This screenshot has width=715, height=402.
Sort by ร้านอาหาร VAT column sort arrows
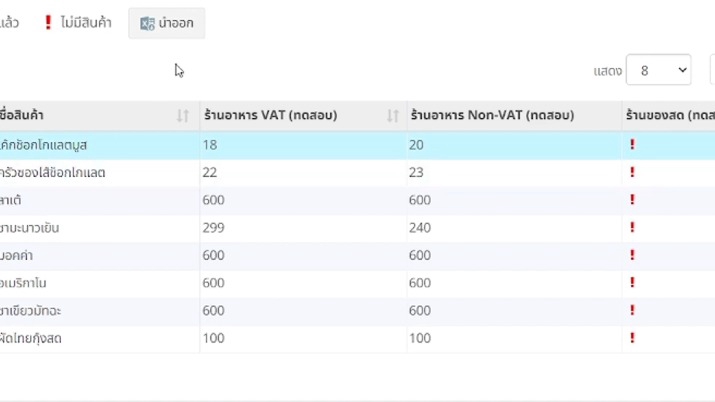392,116
